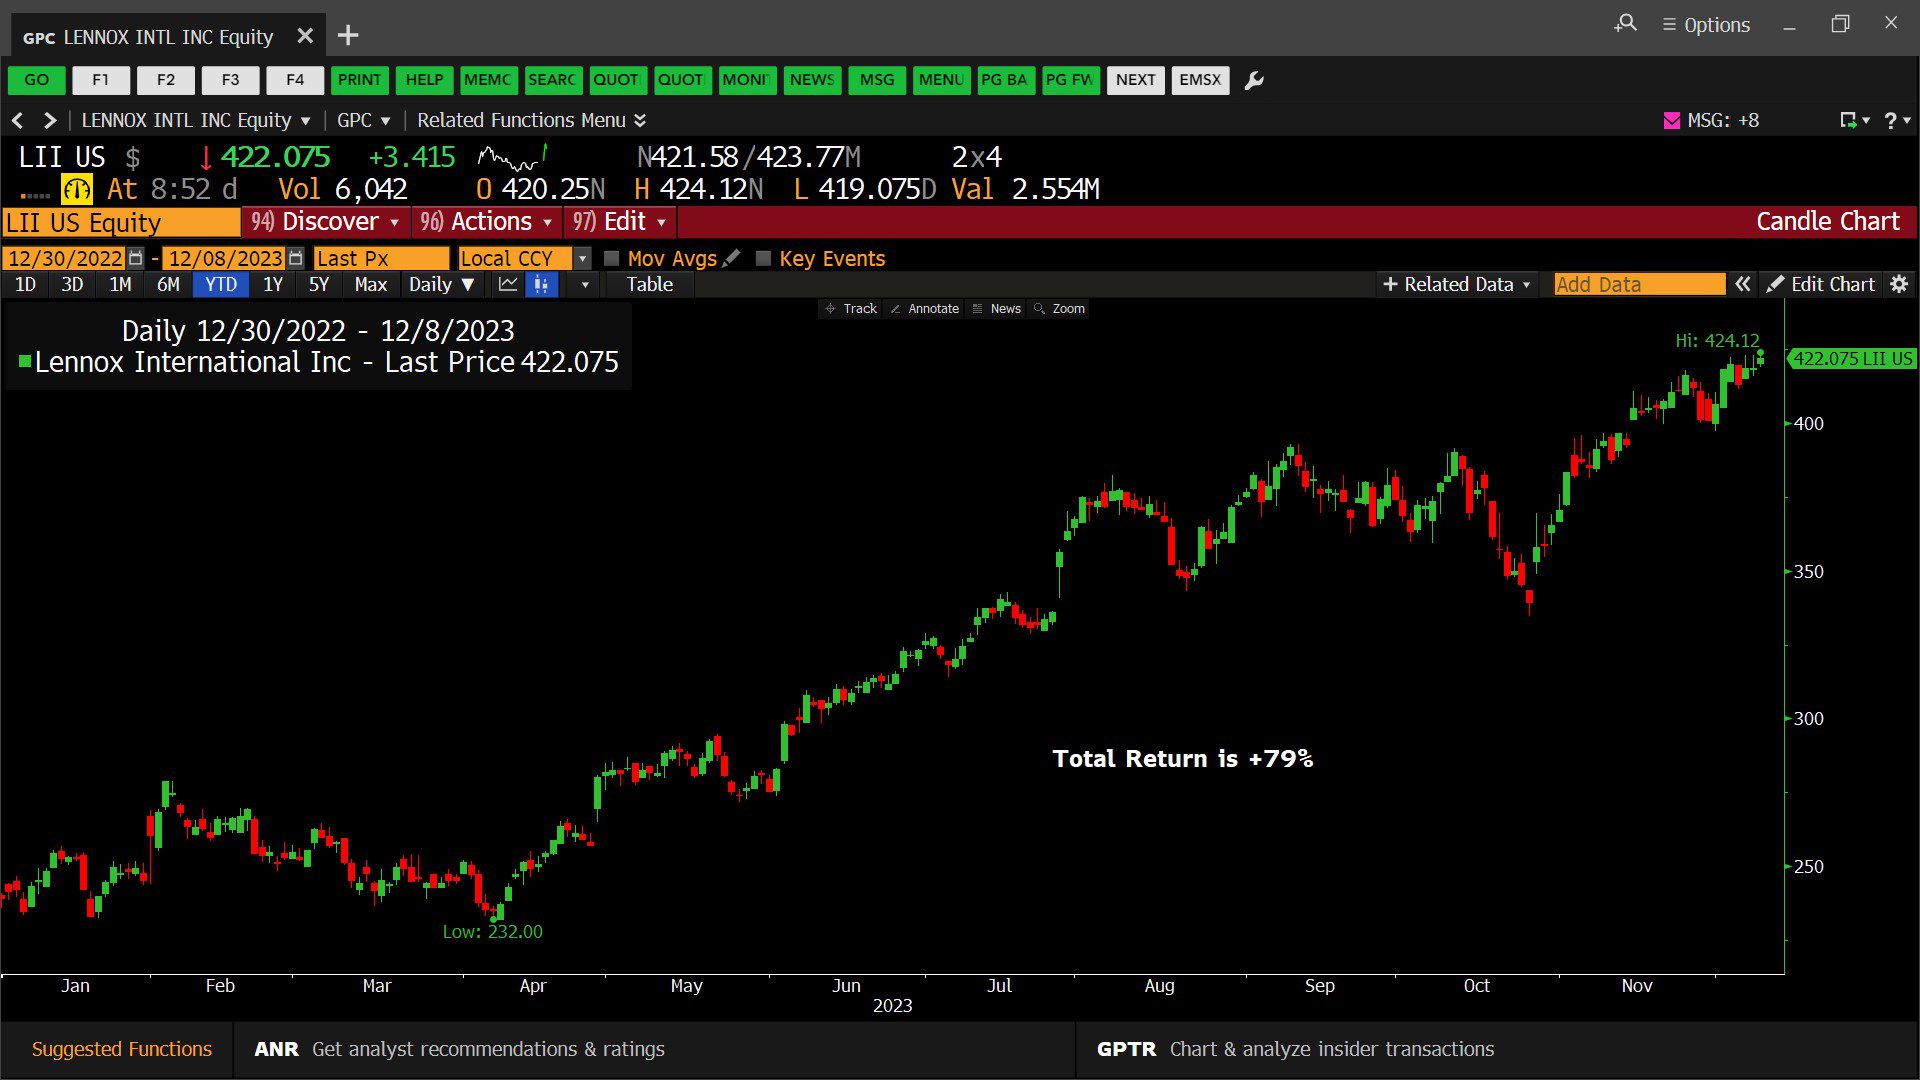Click the NEXT function key
This screenshot has height=1080, width=1920.
point(1135,80)
